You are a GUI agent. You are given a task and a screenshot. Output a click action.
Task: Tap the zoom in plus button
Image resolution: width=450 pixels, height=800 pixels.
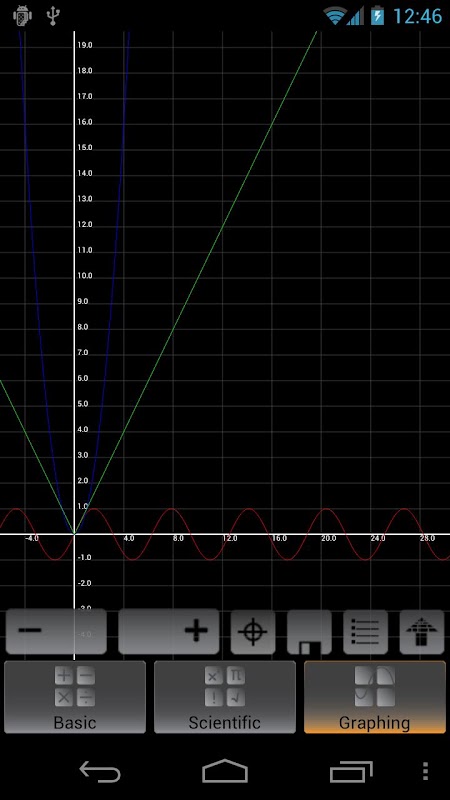pyautogui.click(x=169, y=632)
